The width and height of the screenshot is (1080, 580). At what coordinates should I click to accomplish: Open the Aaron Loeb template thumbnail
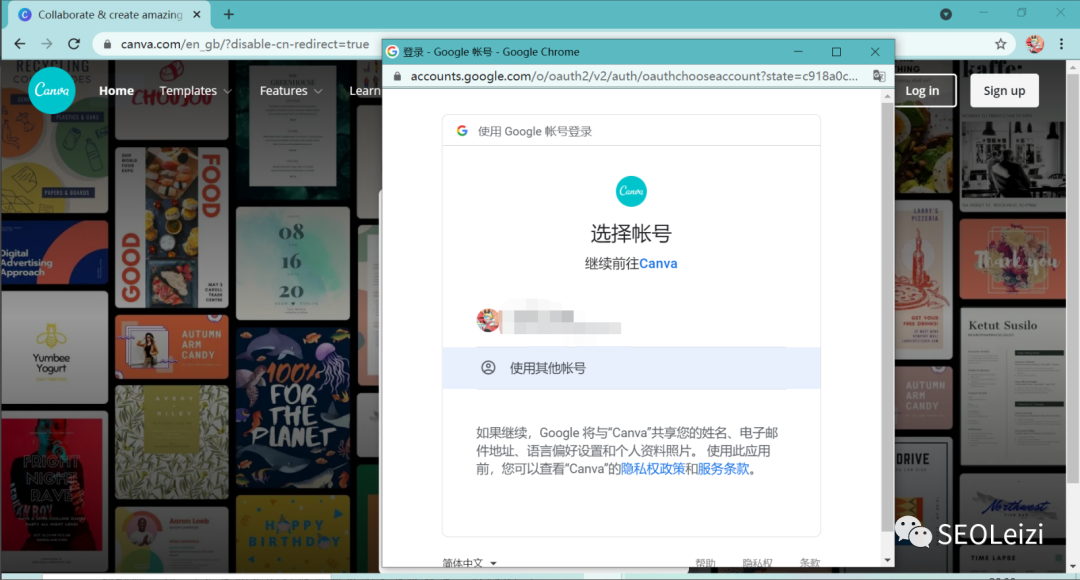(172, 539)
